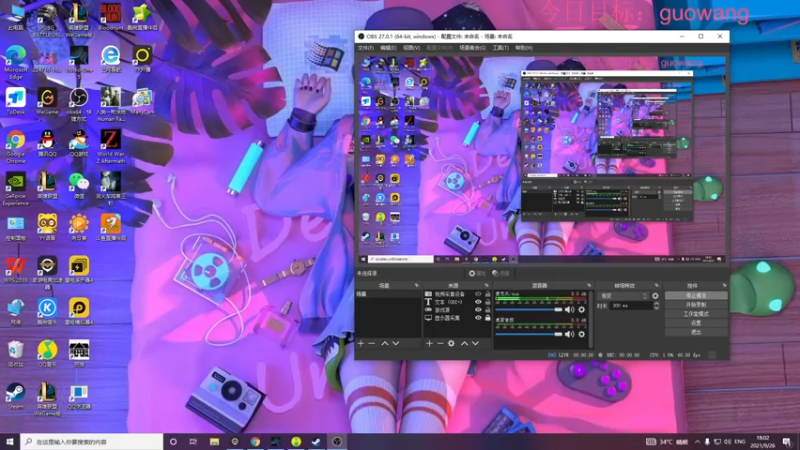Image resolution: width=800 pixels, height=450 pixels.
Task: Toggle lock on the game source (third row)
Action: 488,310
